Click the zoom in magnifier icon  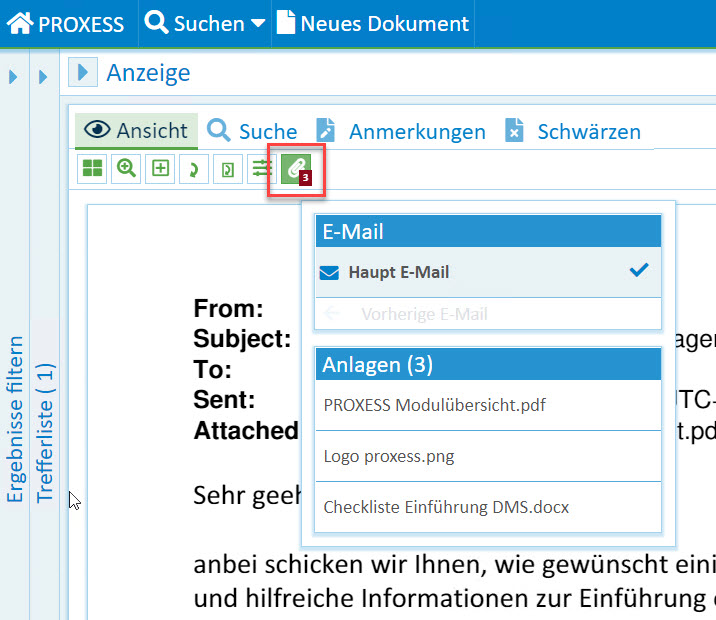point(126,170)
